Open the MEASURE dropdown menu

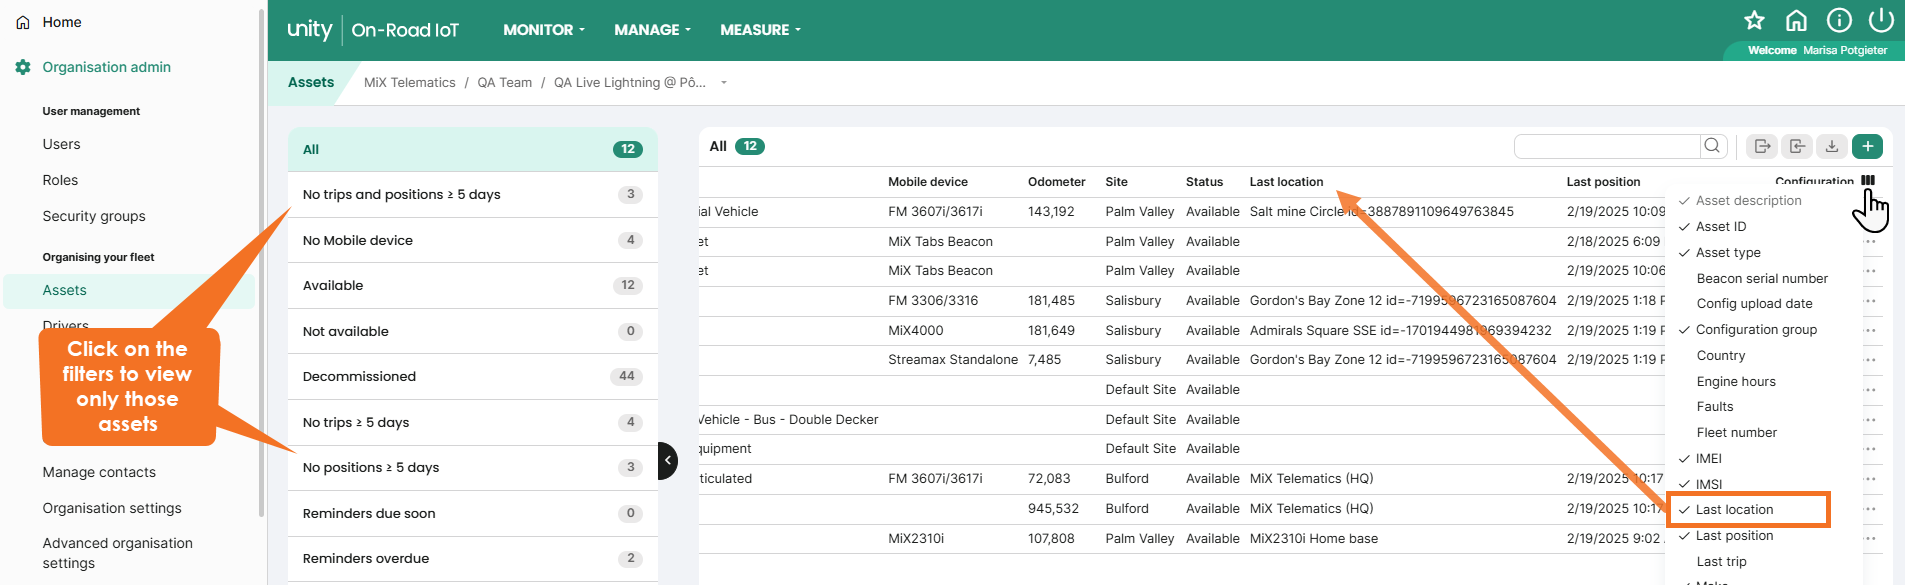coord(760,30)
